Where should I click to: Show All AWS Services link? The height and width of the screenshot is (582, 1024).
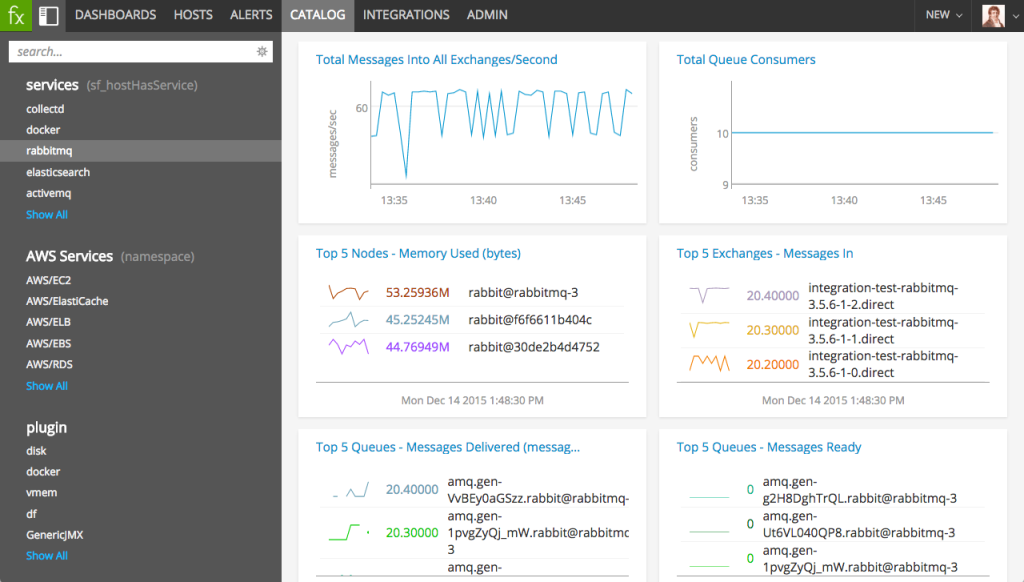pyautogui.click(x=47, y=386)
